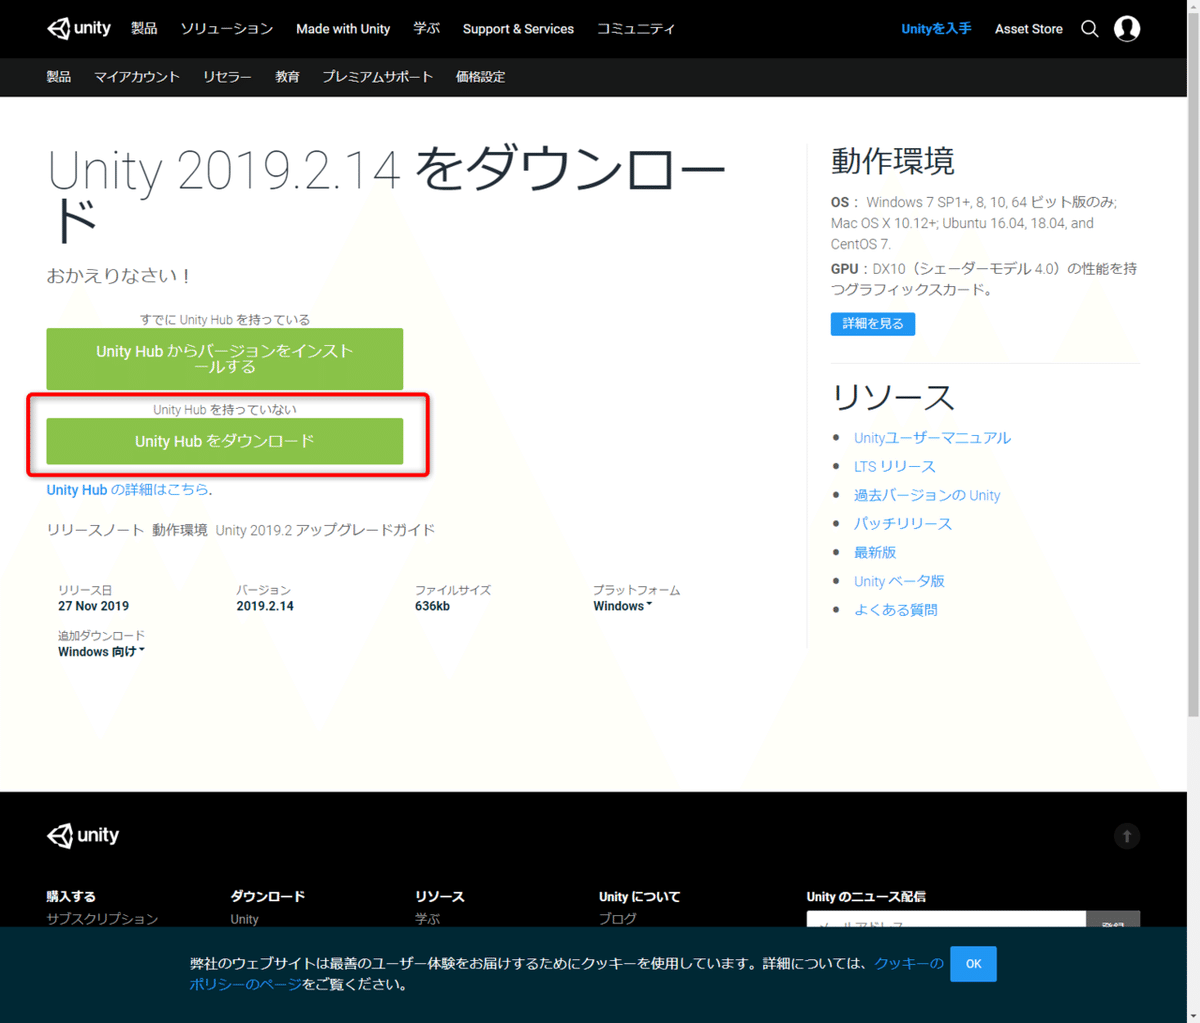Click the 2019.2.14 version value
This screenshot has width=1200, height=1023.
[x=265, y=606]
